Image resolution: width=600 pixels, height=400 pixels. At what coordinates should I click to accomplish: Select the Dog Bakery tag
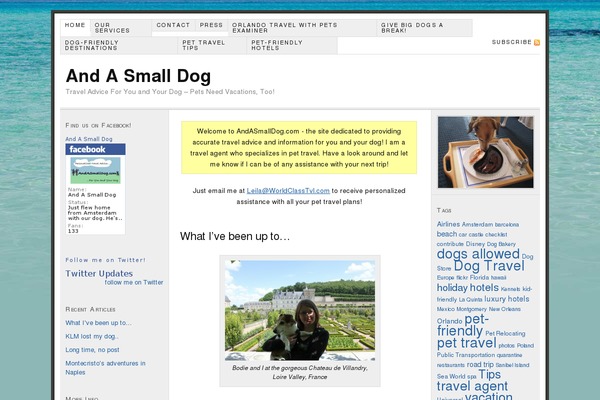click(x=501, y=244)
